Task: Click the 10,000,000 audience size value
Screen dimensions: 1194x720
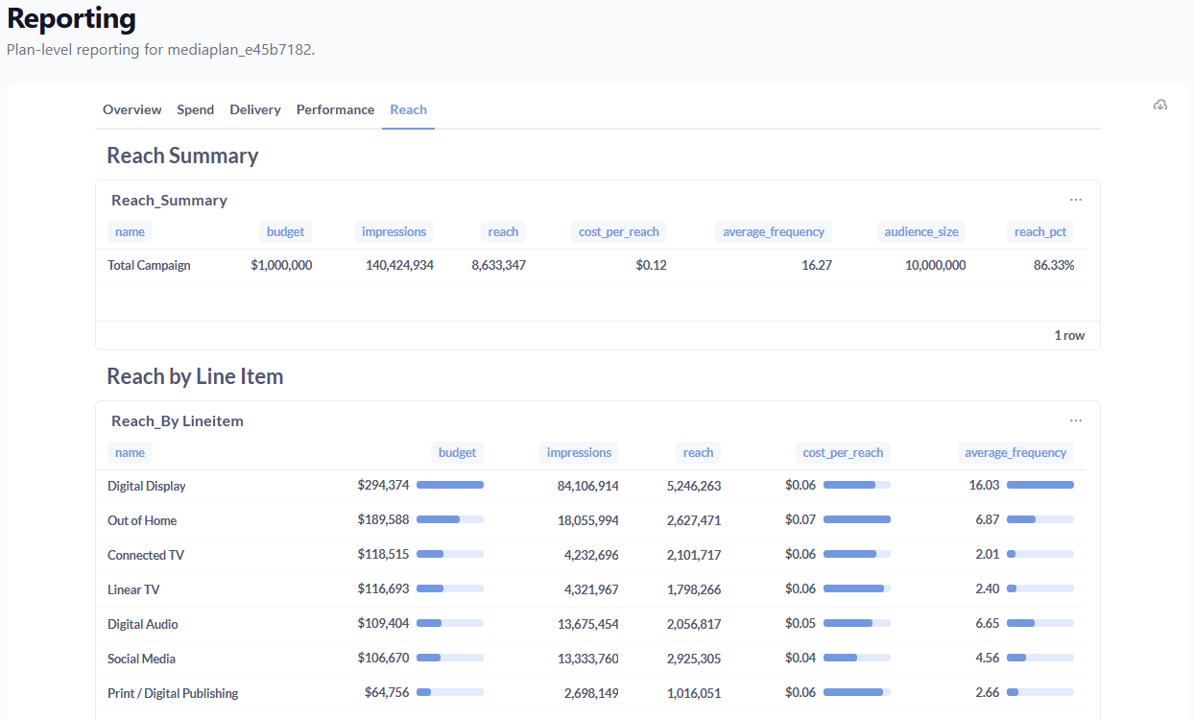Action: point(935,265)
